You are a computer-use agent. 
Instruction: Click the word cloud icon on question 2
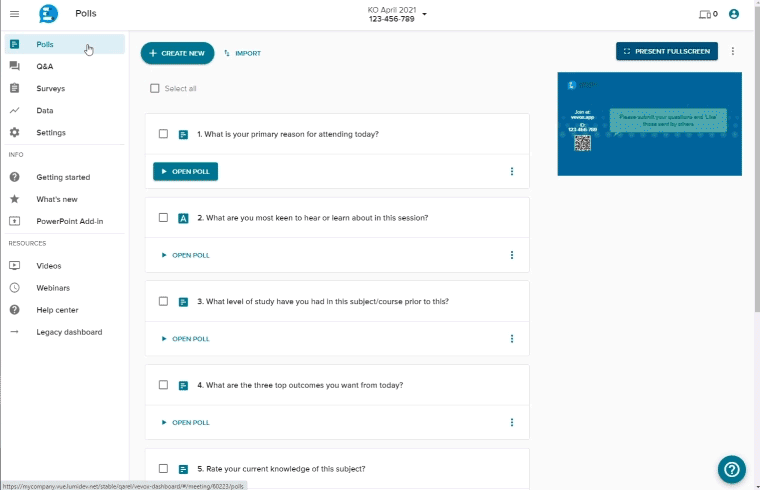(x=183, y=218)
